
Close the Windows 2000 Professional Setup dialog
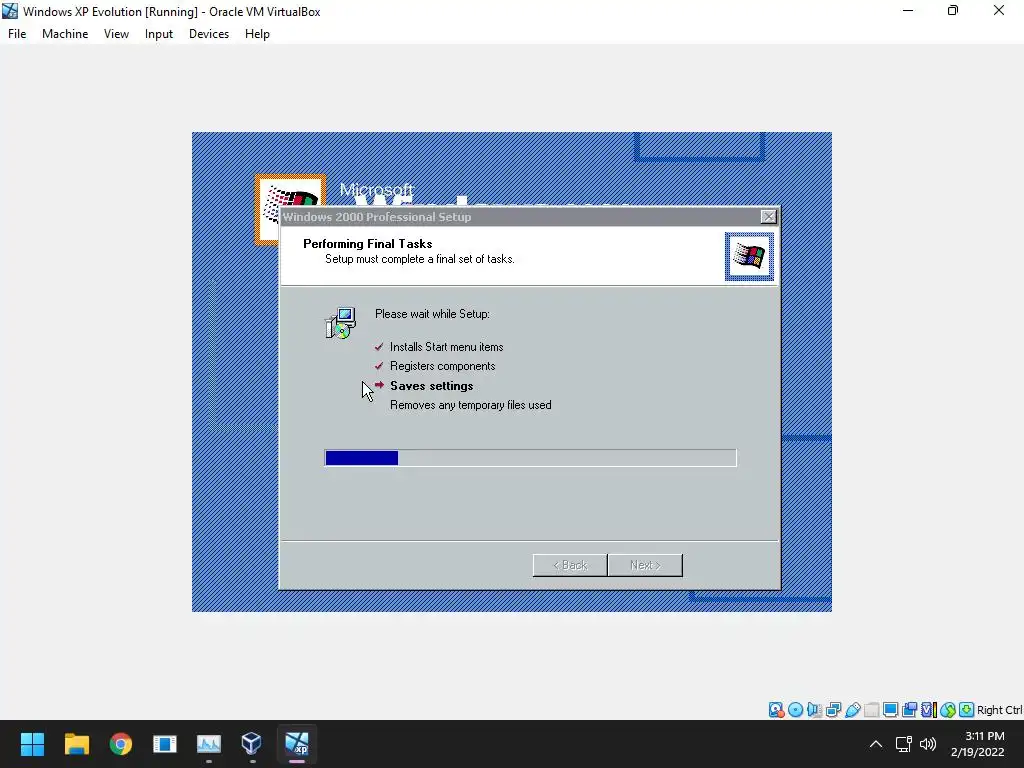click(769, 217)
